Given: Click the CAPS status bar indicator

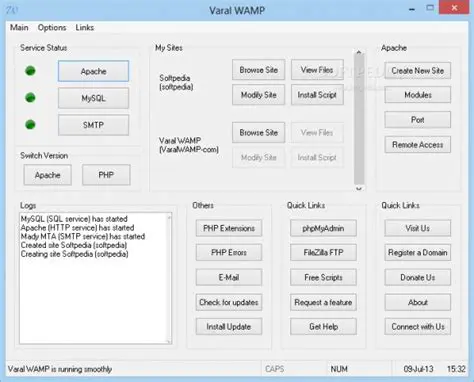Looking at the screenshot, I should click(x=275, y=369).
